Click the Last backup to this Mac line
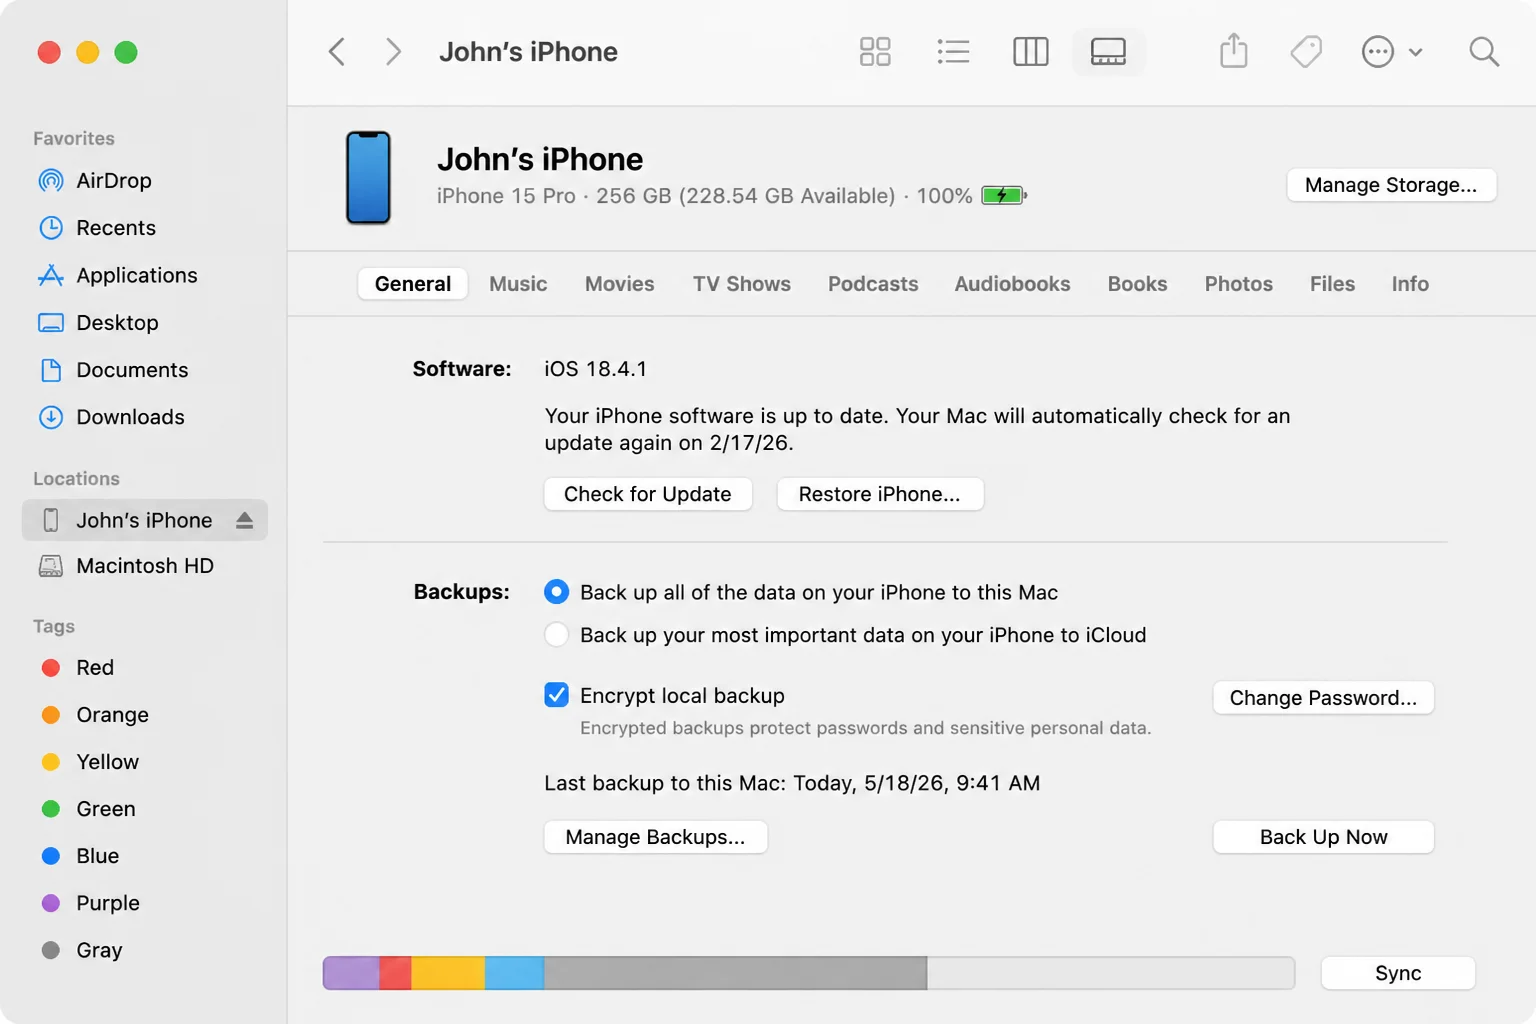The height and width of the screenshot is (1024, 1536). 792,783
